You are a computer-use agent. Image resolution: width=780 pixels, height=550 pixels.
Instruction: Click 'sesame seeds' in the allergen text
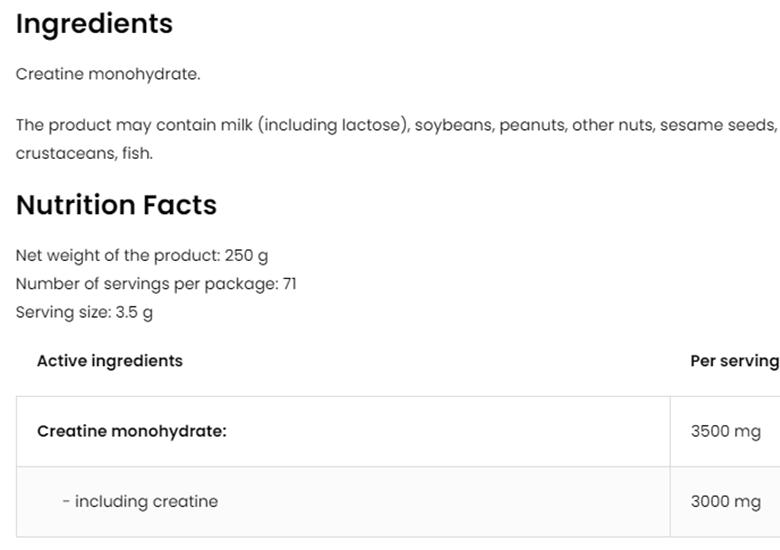(x=717, y=125)
